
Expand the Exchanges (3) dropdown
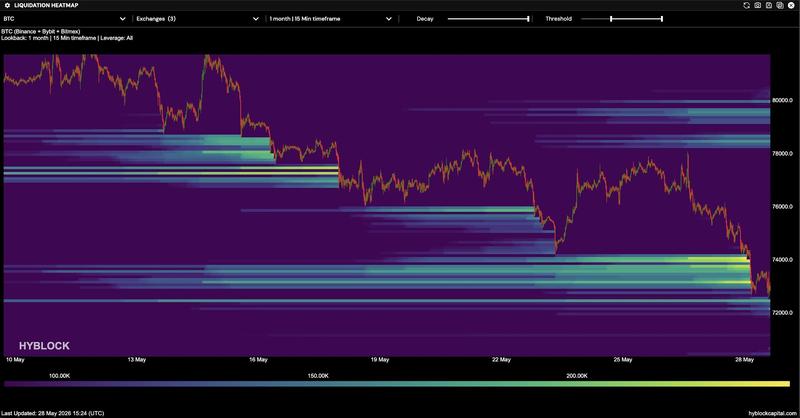(197, 19)
